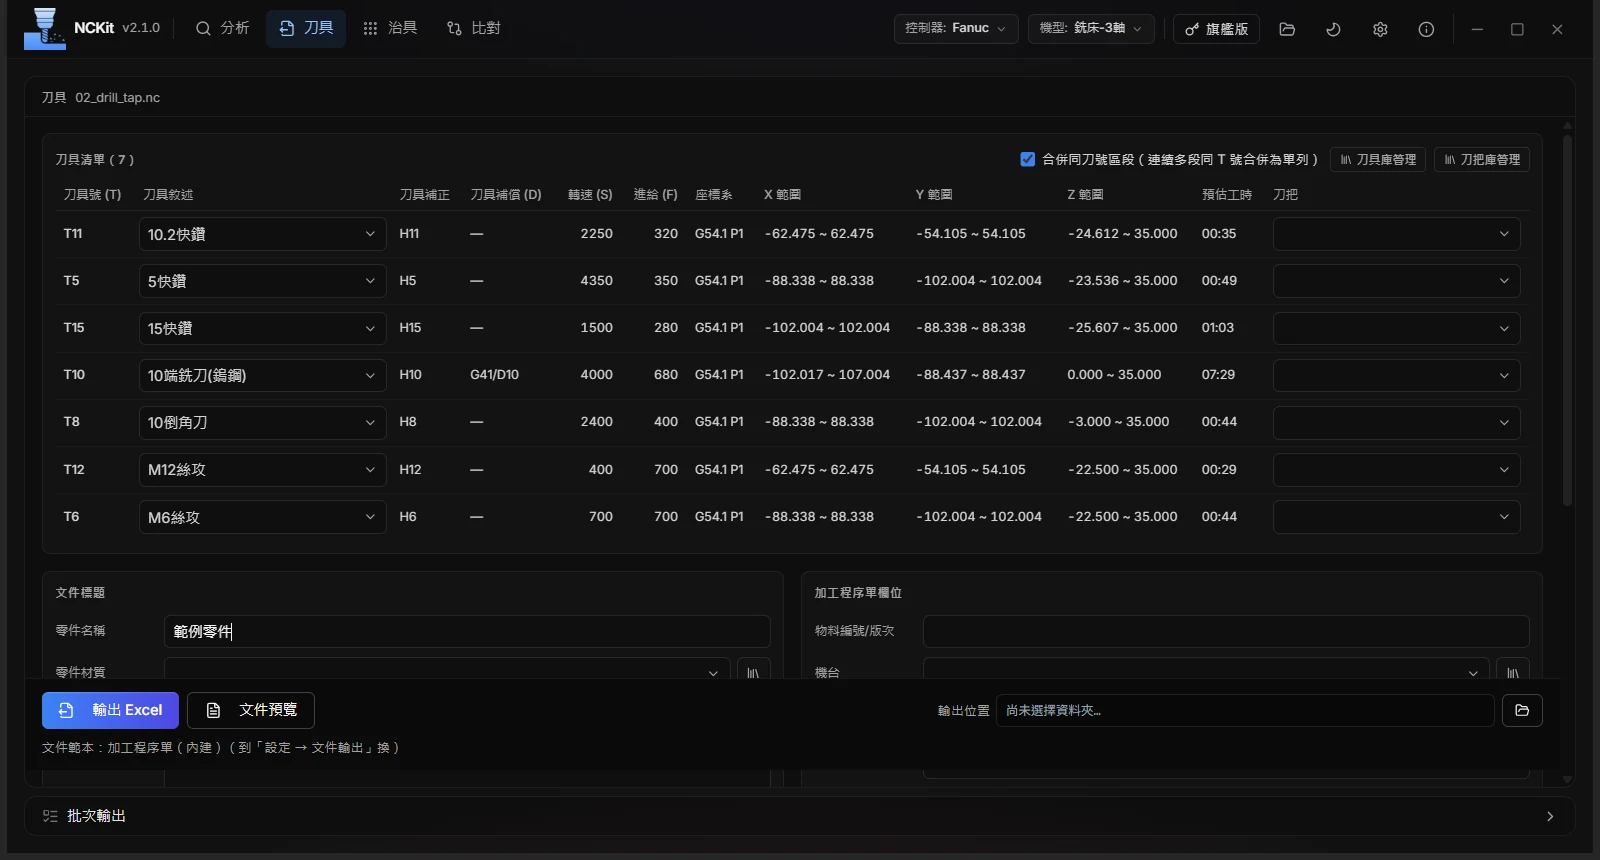Click G41/D10 compensation value in T10 row
The width and height of the screenshot is (1600, 860).
coord(494,375)
